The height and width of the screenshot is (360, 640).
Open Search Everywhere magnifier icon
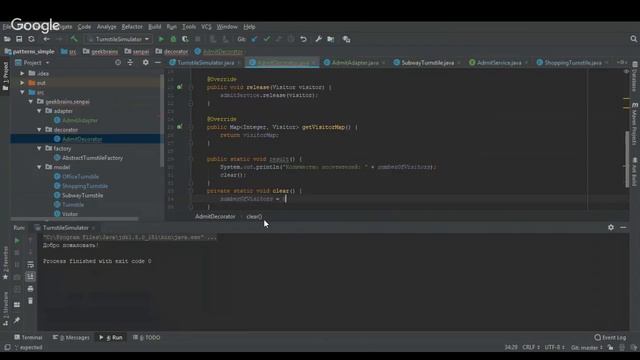[633, 39]
